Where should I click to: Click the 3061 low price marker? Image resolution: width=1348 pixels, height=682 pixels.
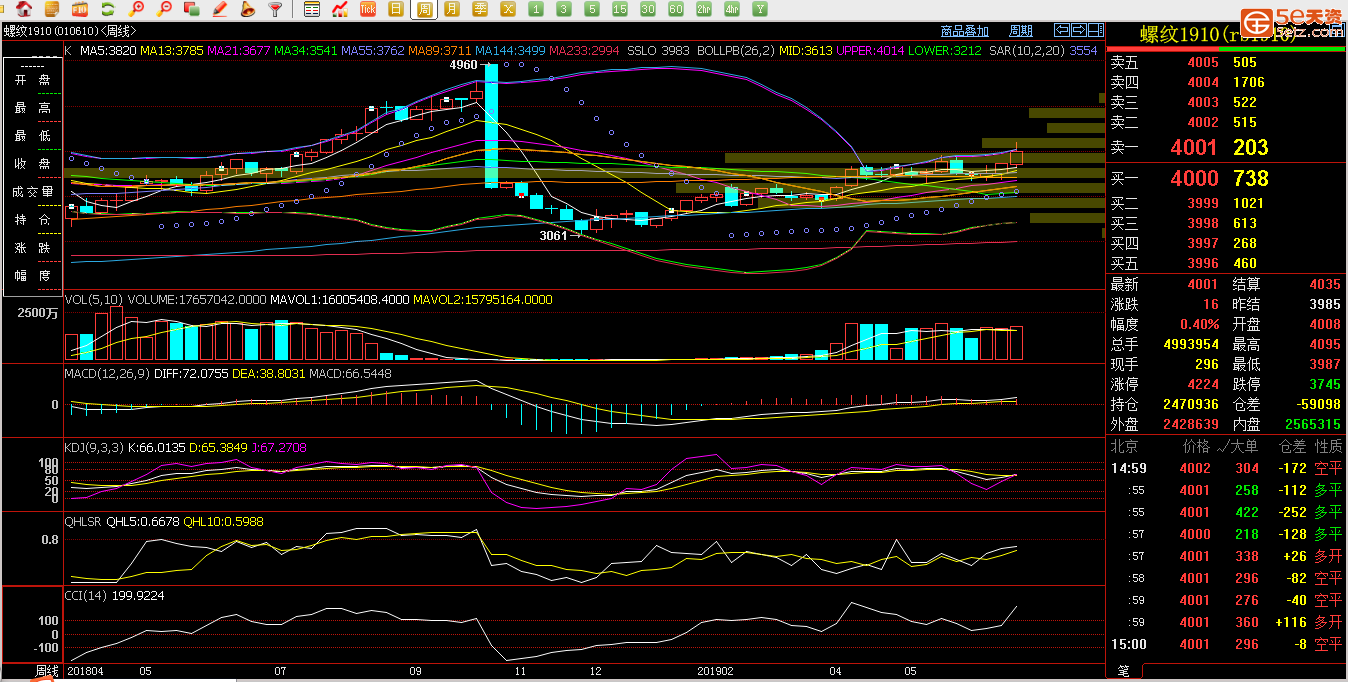coord(553,236)
